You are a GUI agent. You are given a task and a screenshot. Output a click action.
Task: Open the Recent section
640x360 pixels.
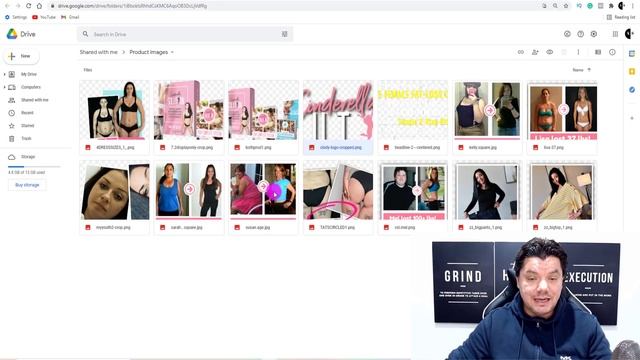[27, 113]
